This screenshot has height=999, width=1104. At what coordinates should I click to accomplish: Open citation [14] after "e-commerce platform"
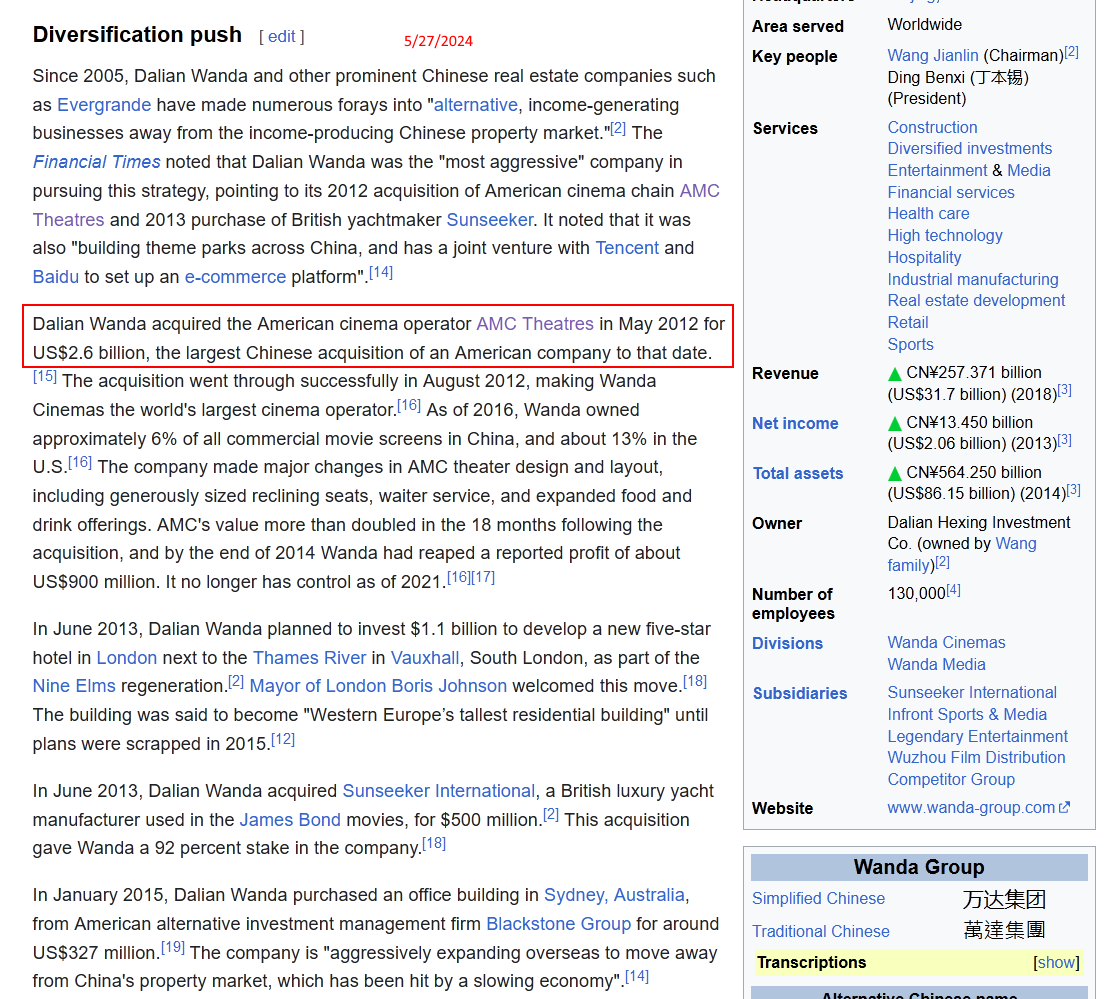381,272
